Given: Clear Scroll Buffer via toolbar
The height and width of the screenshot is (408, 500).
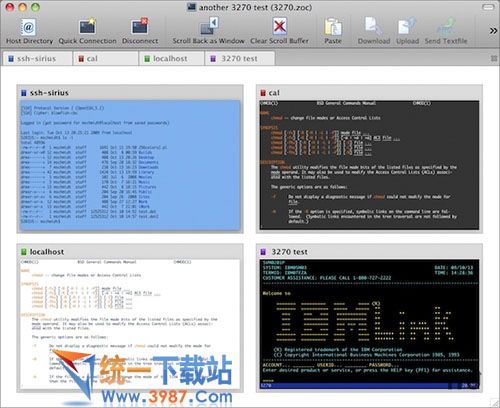Looking at the screenshot, I should point(279,32).
